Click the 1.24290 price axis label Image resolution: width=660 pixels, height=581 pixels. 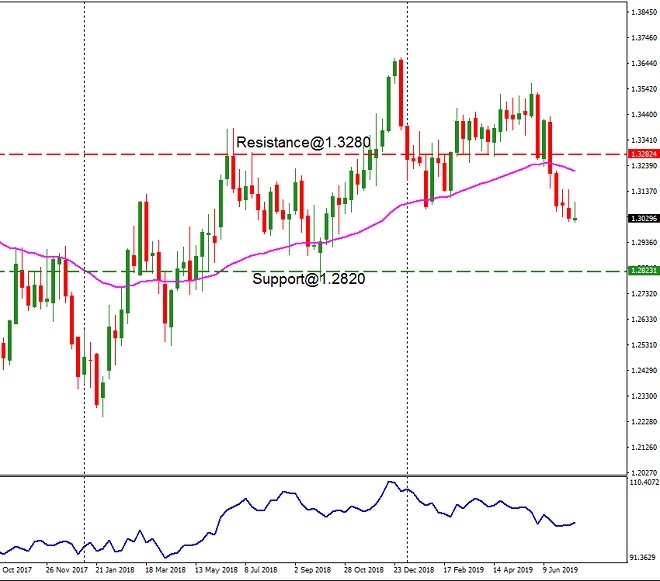(644, 370)
